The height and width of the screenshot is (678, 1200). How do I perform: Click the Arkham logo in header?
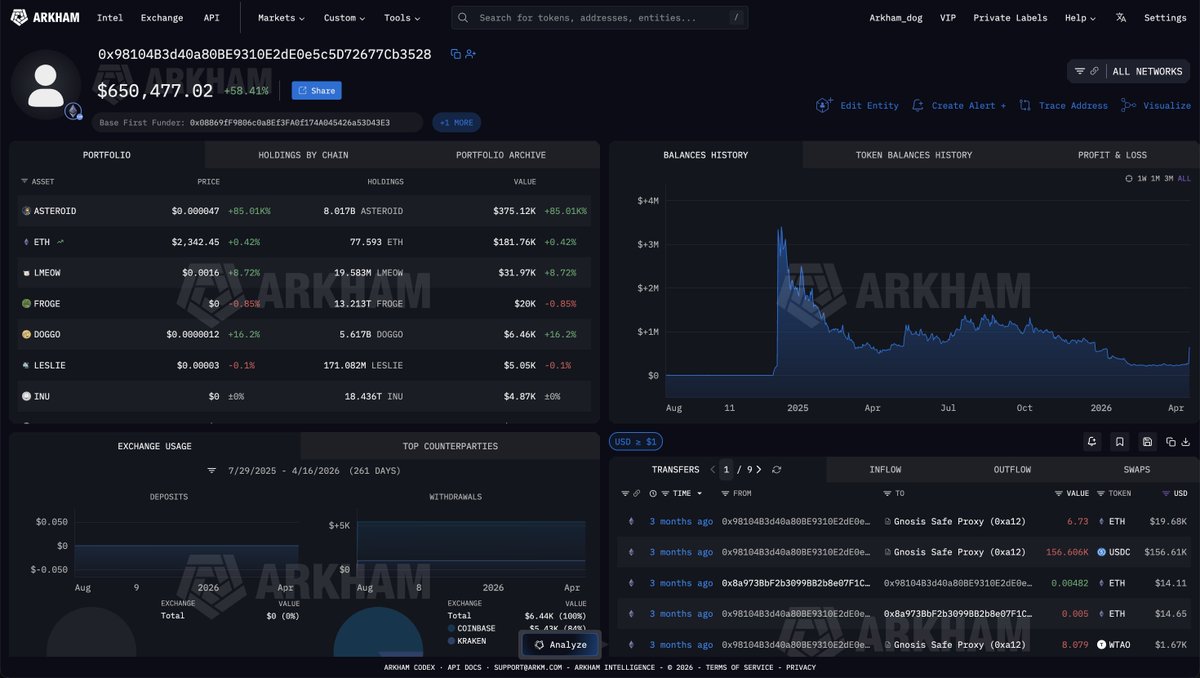45,17
